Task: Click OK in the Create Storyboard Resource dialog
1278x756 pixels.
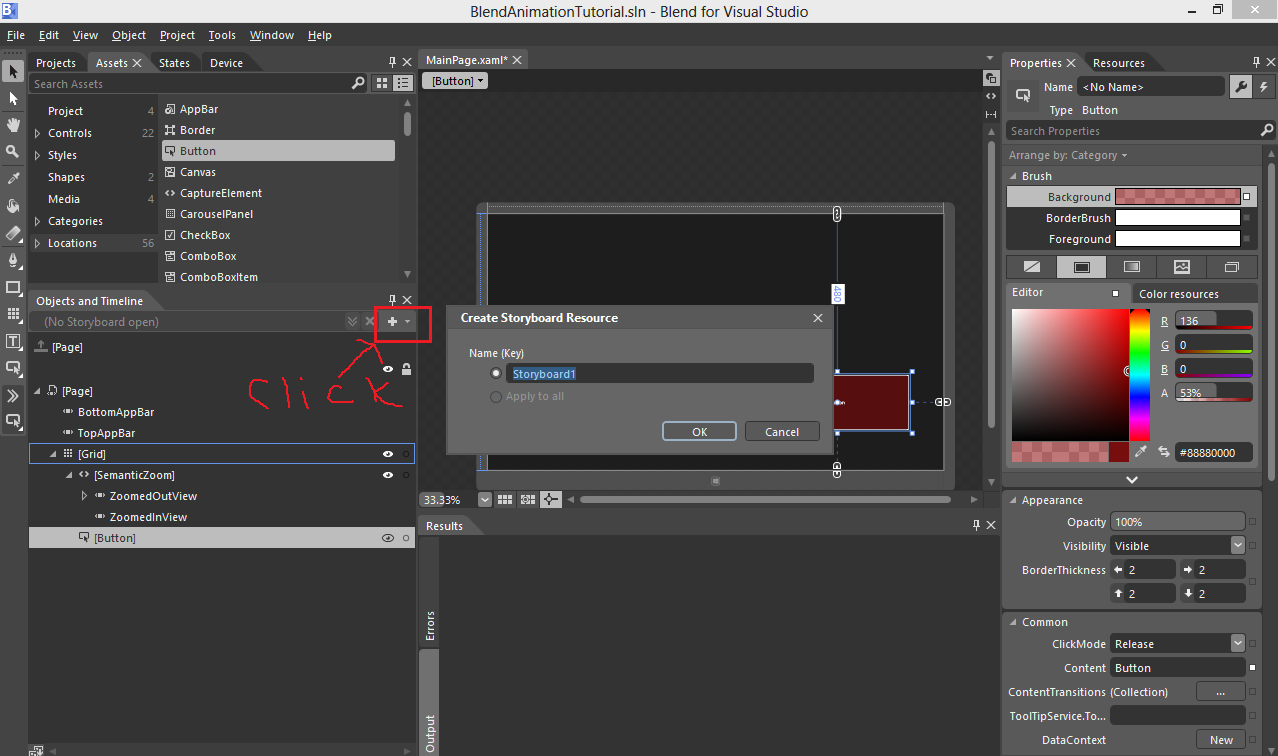Action: [699, 431]
